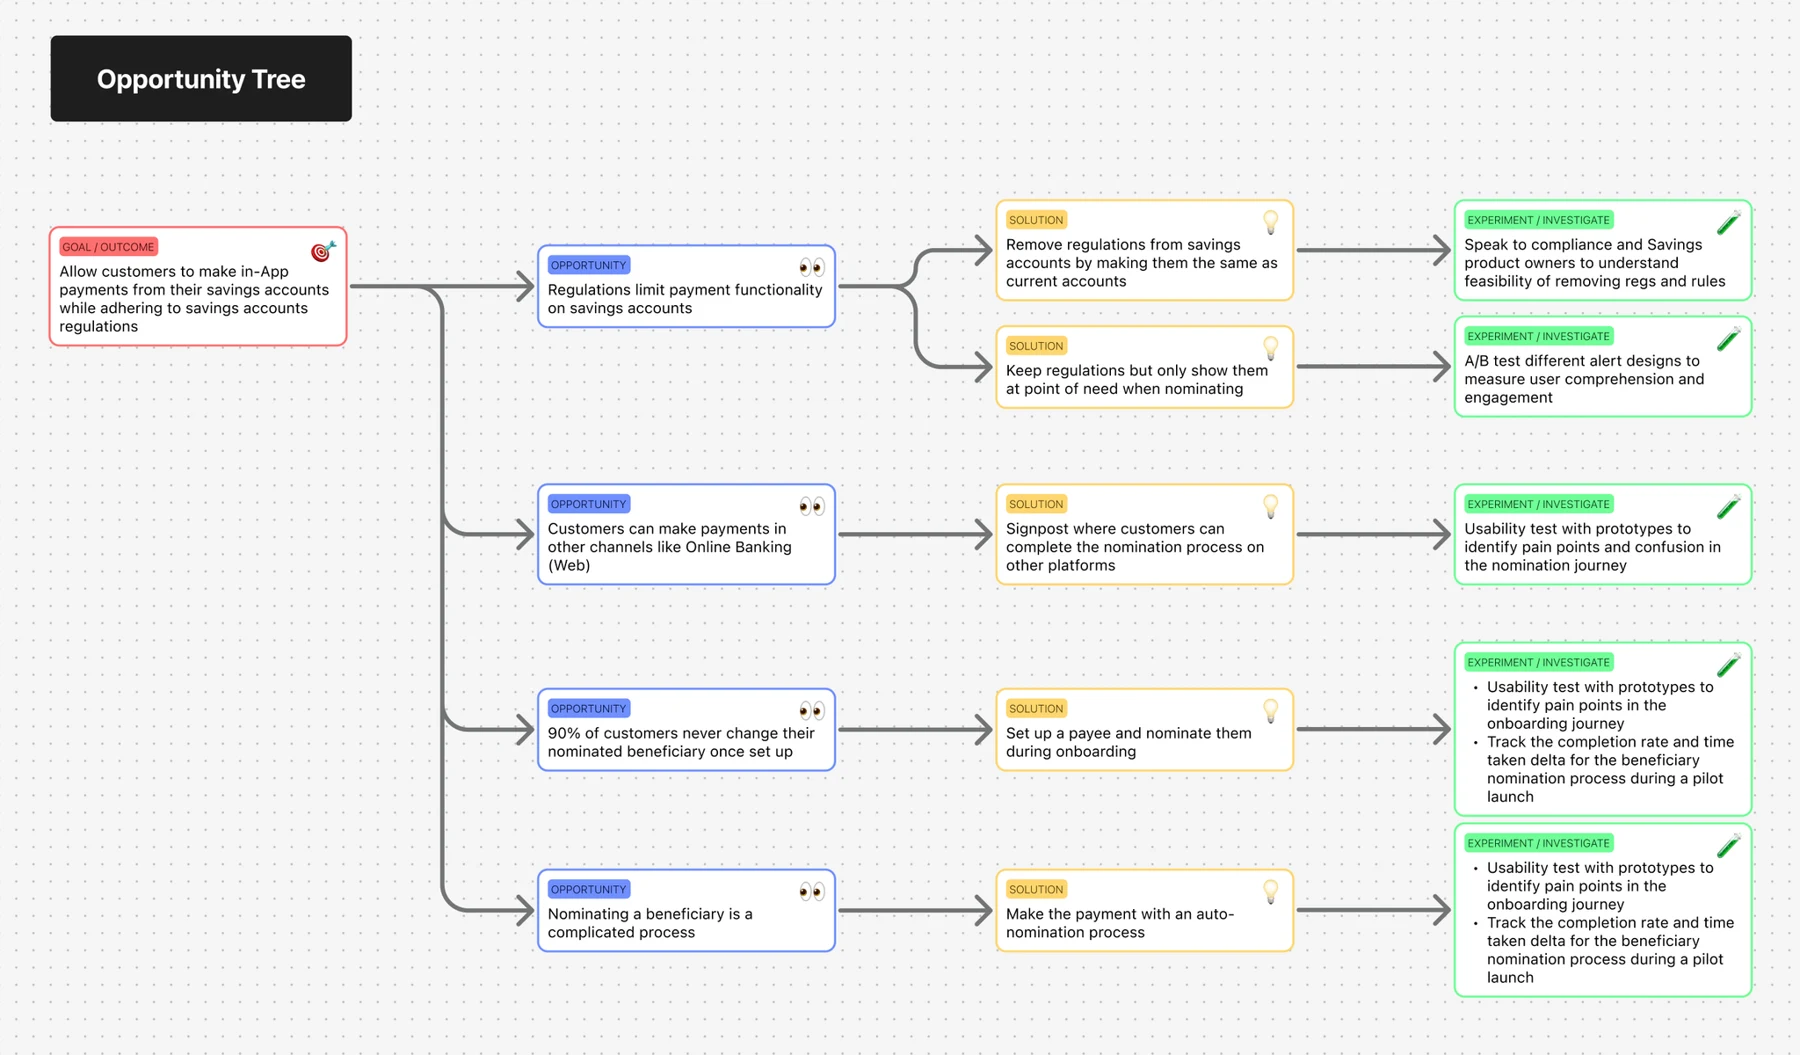1800x1055 pixels.
Task: Select goal text about in-App payments
Action: 194,299
